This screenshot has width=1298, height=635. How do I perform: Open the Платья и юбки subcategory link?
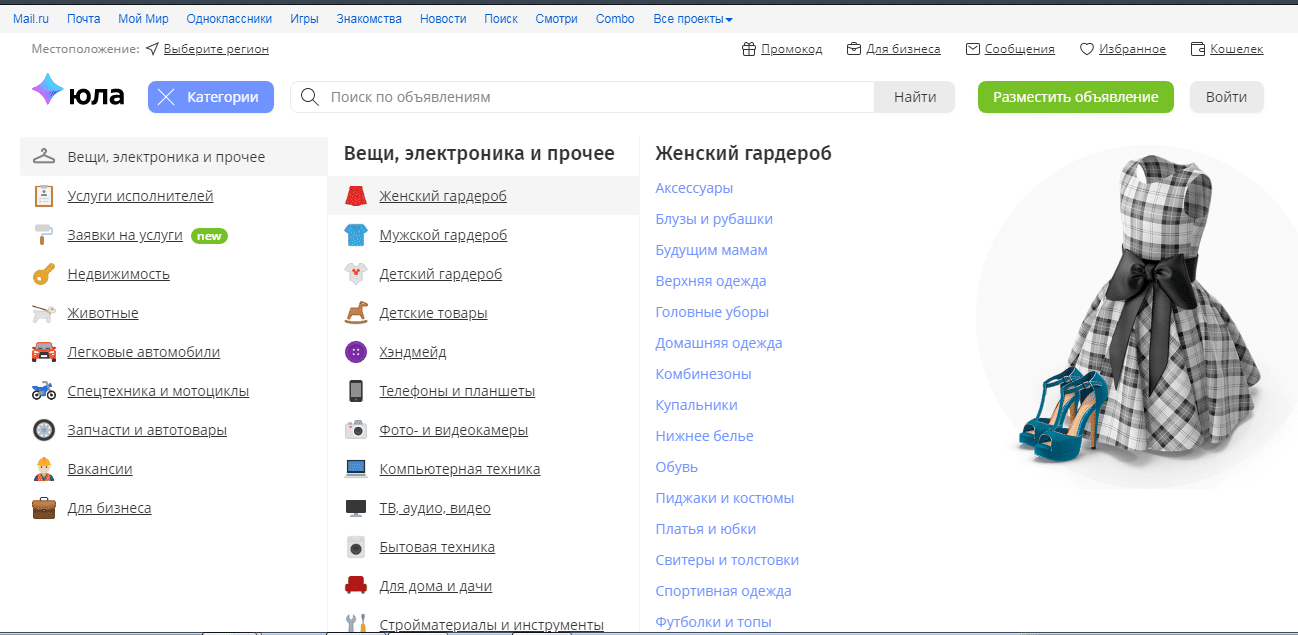tap(705, 529)
